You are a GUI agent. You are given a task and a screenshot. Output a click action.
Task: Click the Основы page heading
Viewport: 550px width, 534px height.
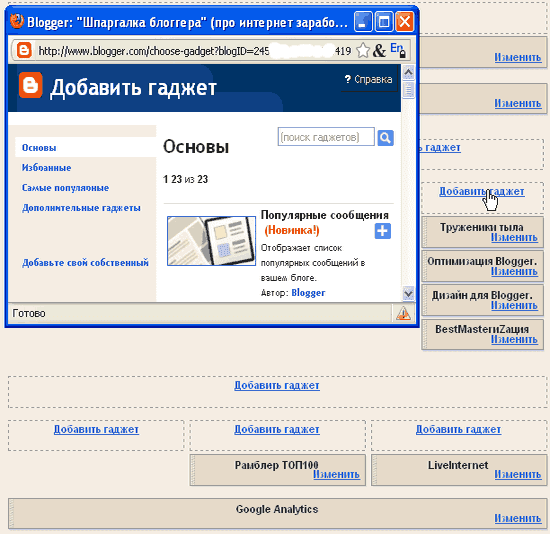click(196, 147)
